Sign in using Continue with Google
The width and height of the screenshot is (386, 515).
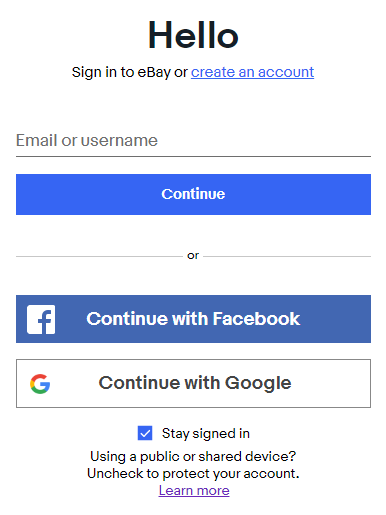[x=193, y=383]
